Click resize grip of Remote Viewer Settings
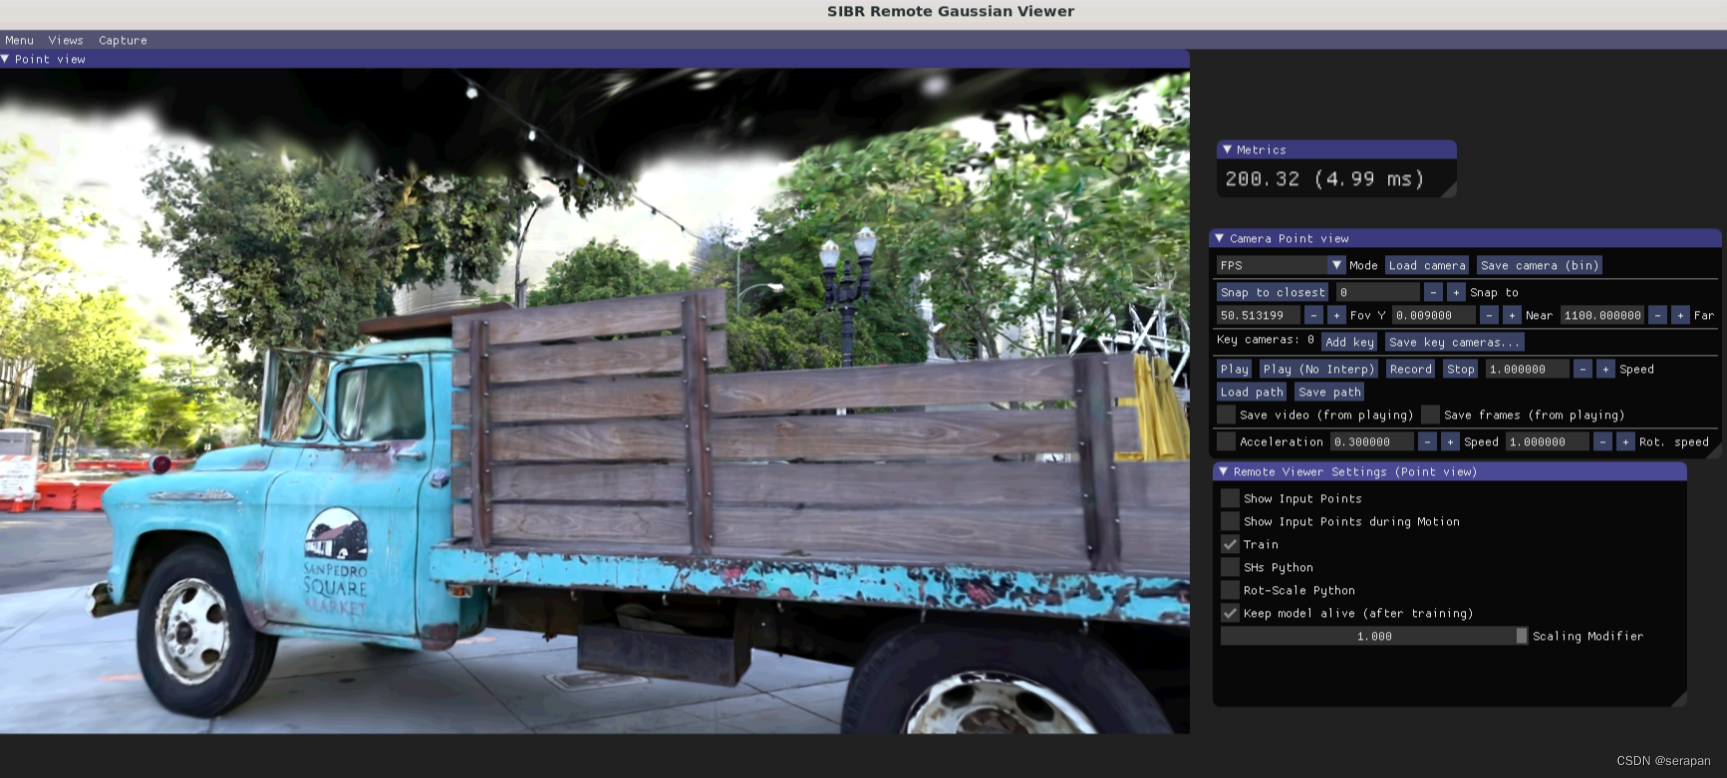 click(x=1678, y=698)
